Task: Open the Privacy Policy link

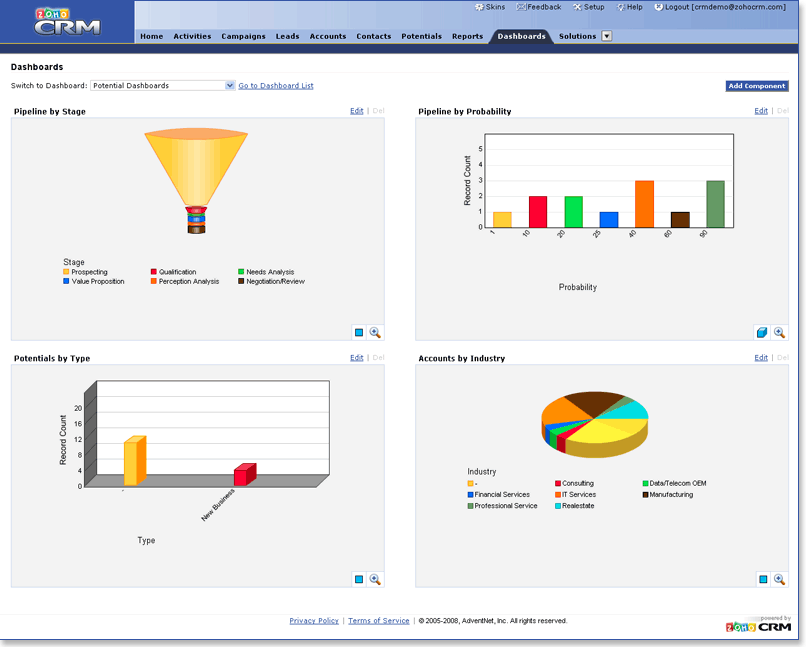Action: pyautogui.click(x=314, y=621)
